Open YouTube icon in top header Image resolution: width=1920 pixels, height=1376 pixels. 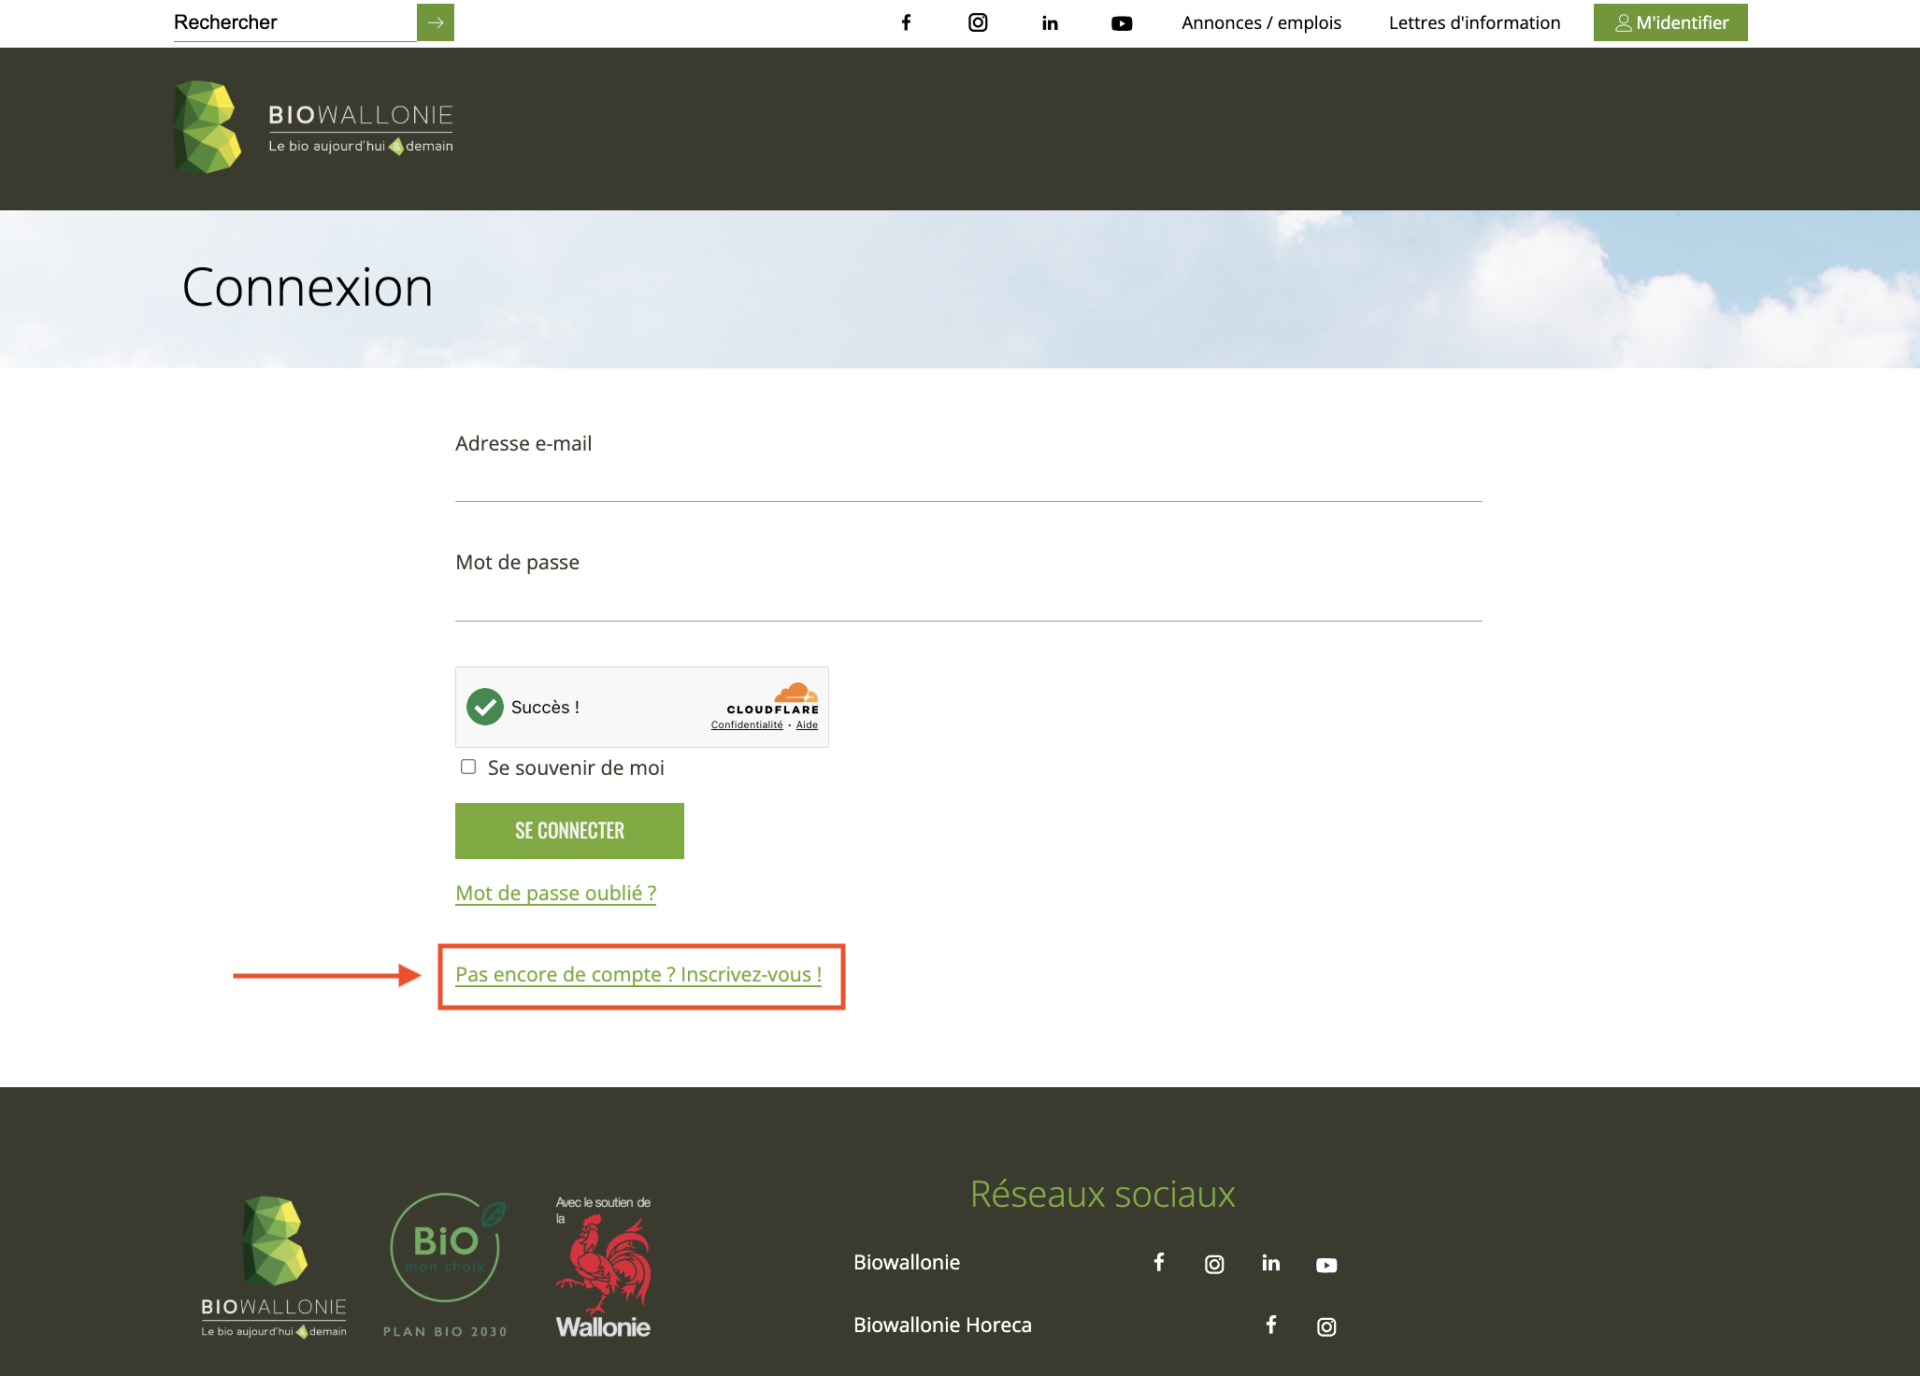pos(1122,23)
